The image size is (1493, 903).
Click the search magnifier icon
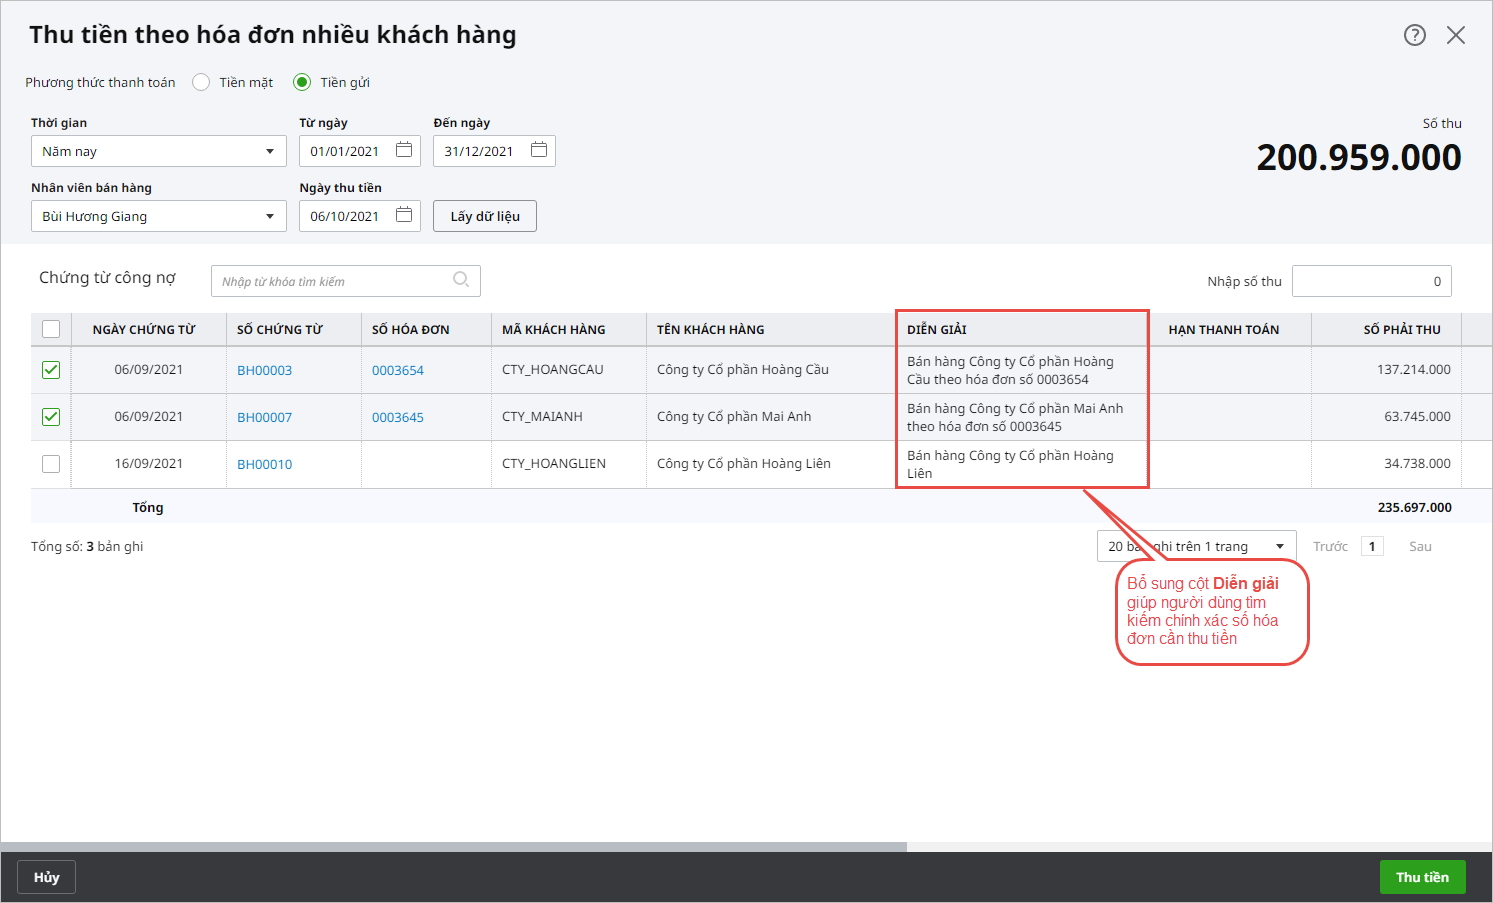click(461, 280)
